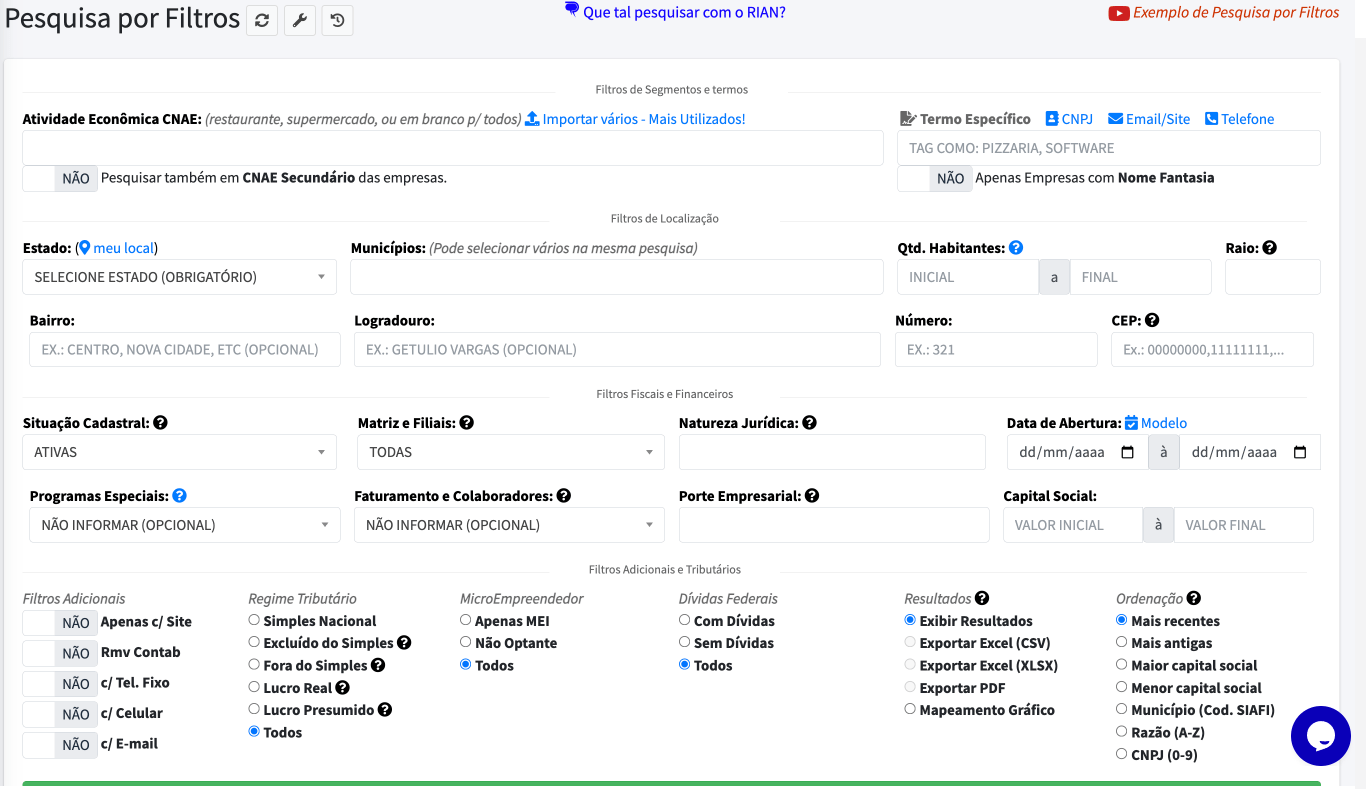This screenshot has width=1366, height=789.
Task: Expand the Situação Cadastral dropdown
Action: 179,452
